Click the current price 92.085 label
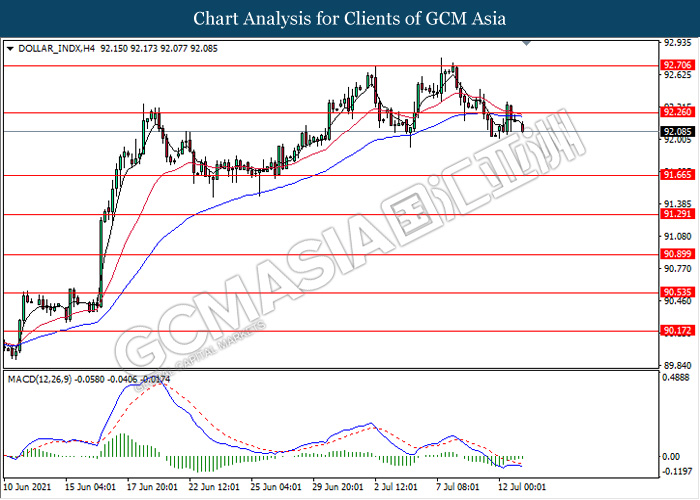This screenshot has width=700, height=500. tap(677, 132)
